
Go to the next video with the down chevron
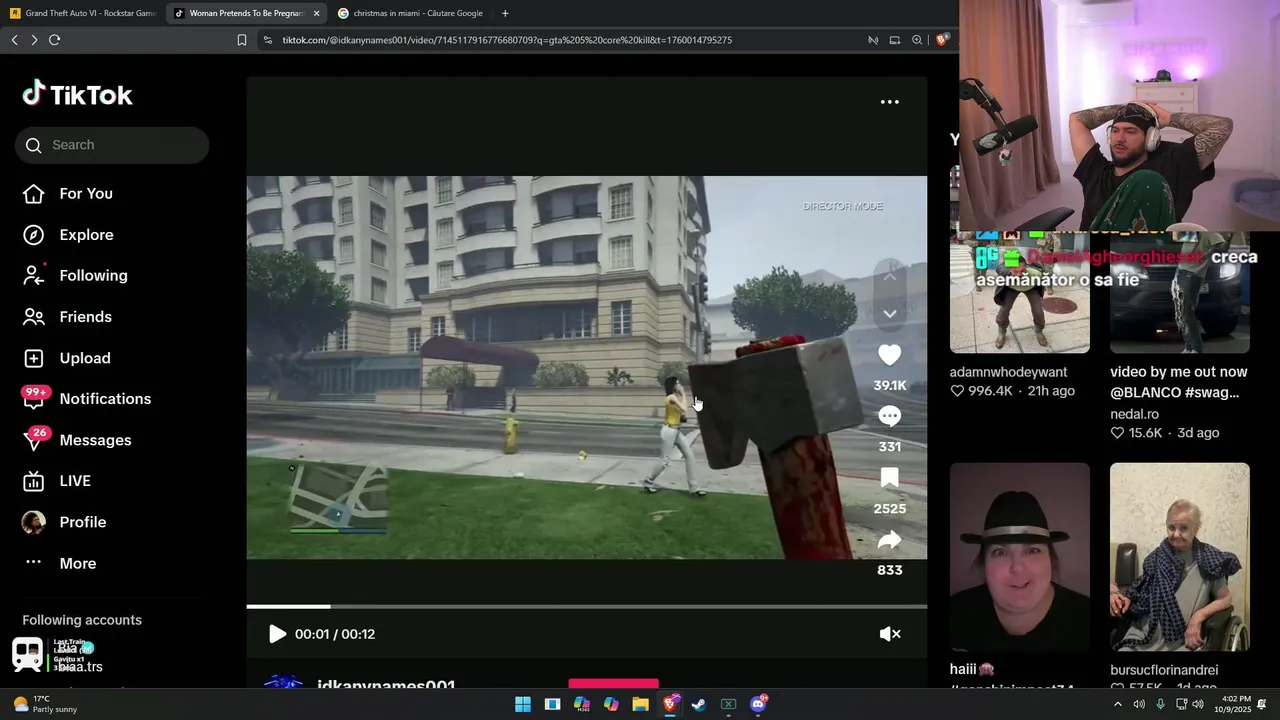[890, 314]
